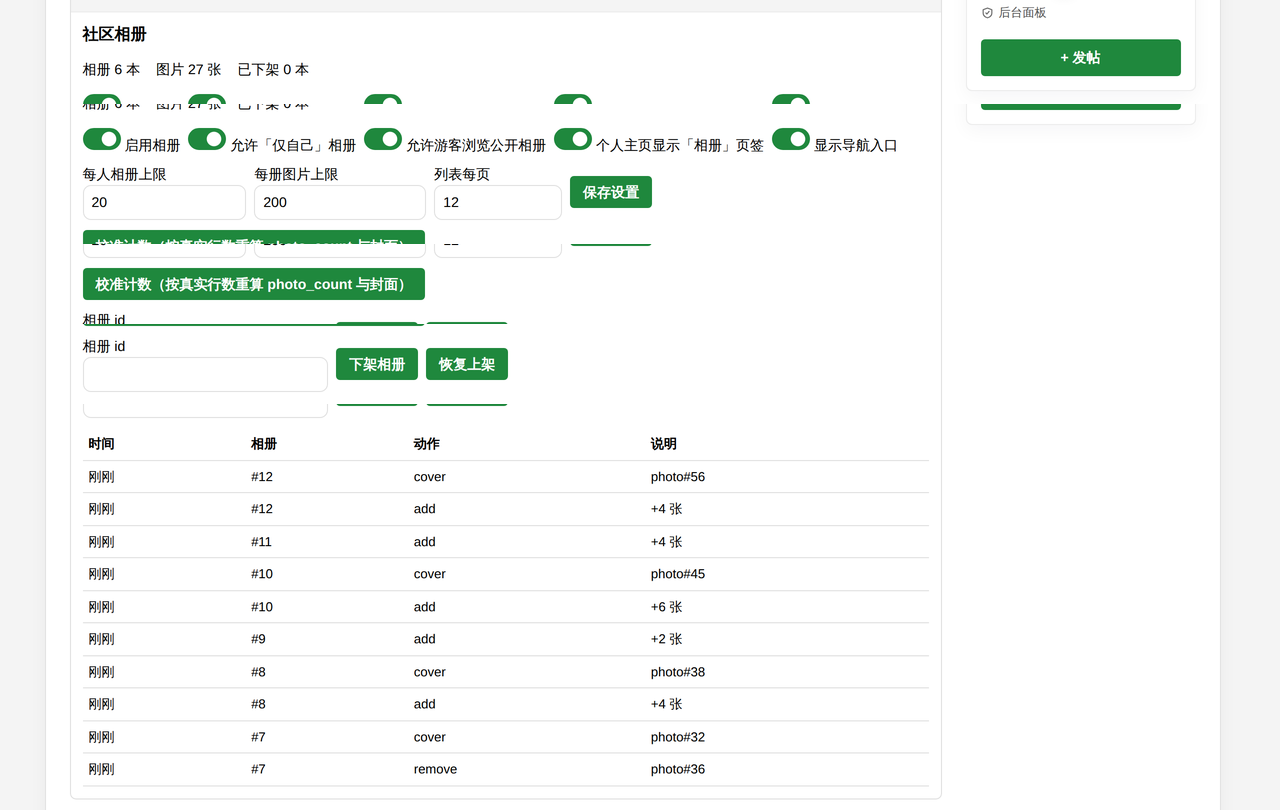Image resolution: width=1280 pixels, height=810 pixels.
Task: Click the 说明 column header
Action: pyautogui.click(x=664, y=444)
